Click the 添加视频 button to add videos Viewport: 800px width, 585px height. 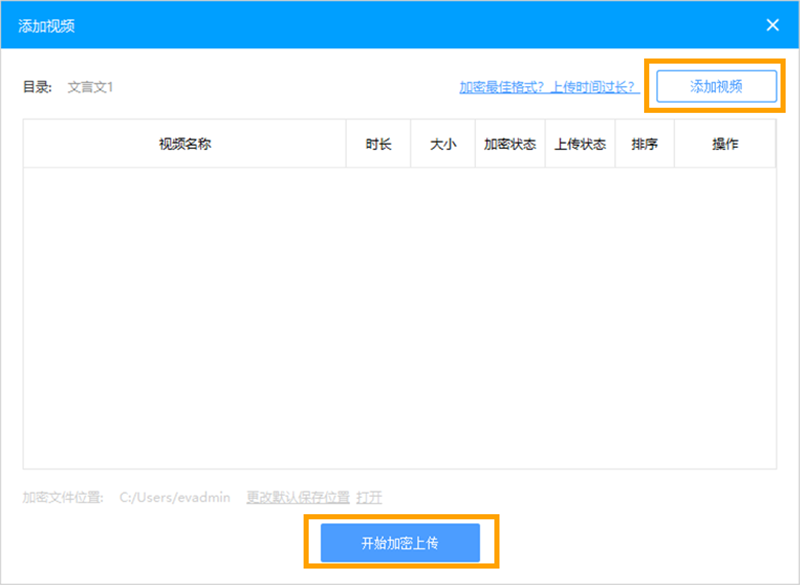[716, 86]
